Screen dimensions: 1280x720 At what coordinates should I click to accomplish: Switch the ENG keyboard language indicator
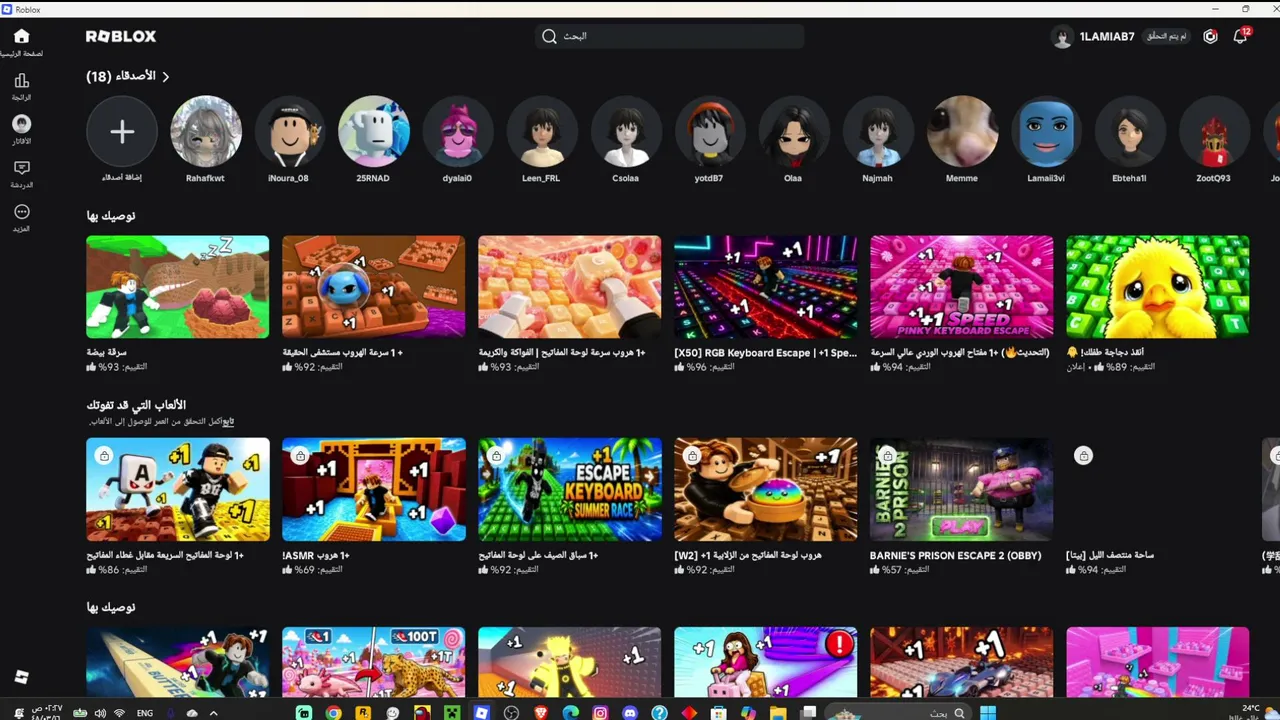coord(145,713)
